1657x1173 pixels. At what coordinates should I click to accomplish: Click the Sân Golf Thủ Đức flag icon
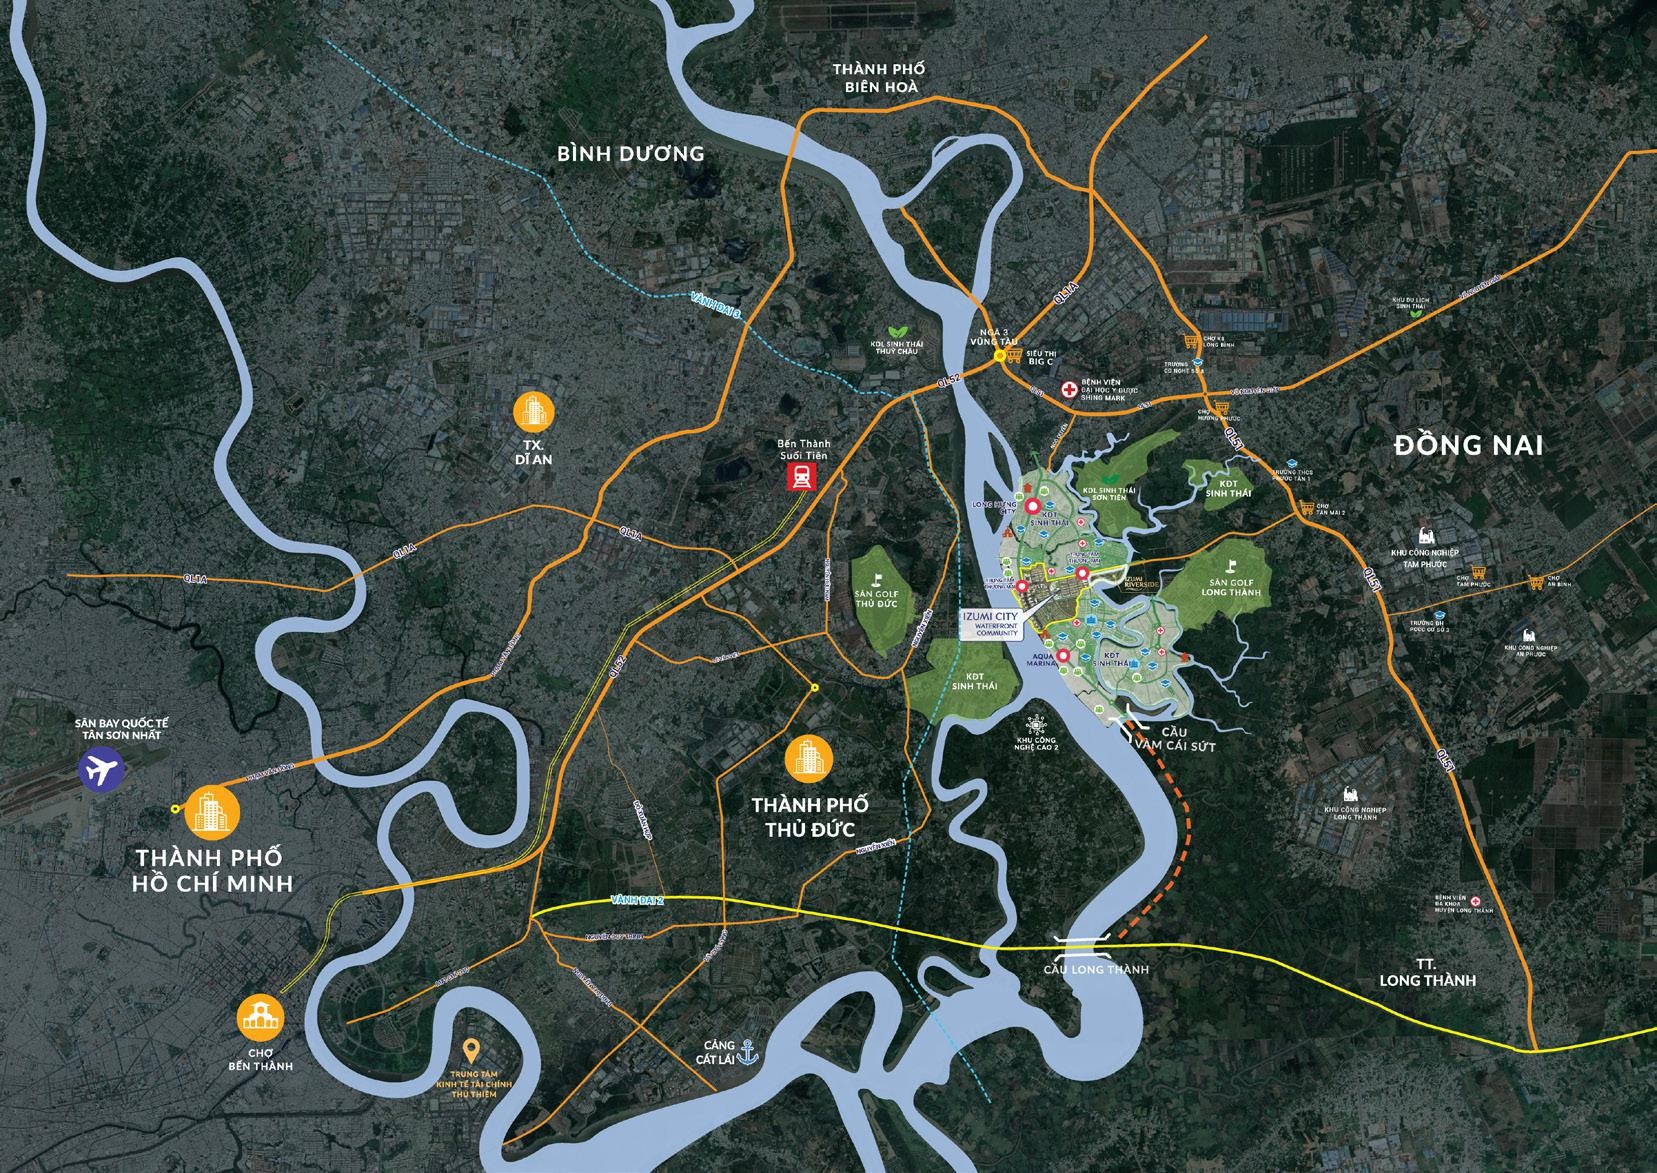(876, 578)
